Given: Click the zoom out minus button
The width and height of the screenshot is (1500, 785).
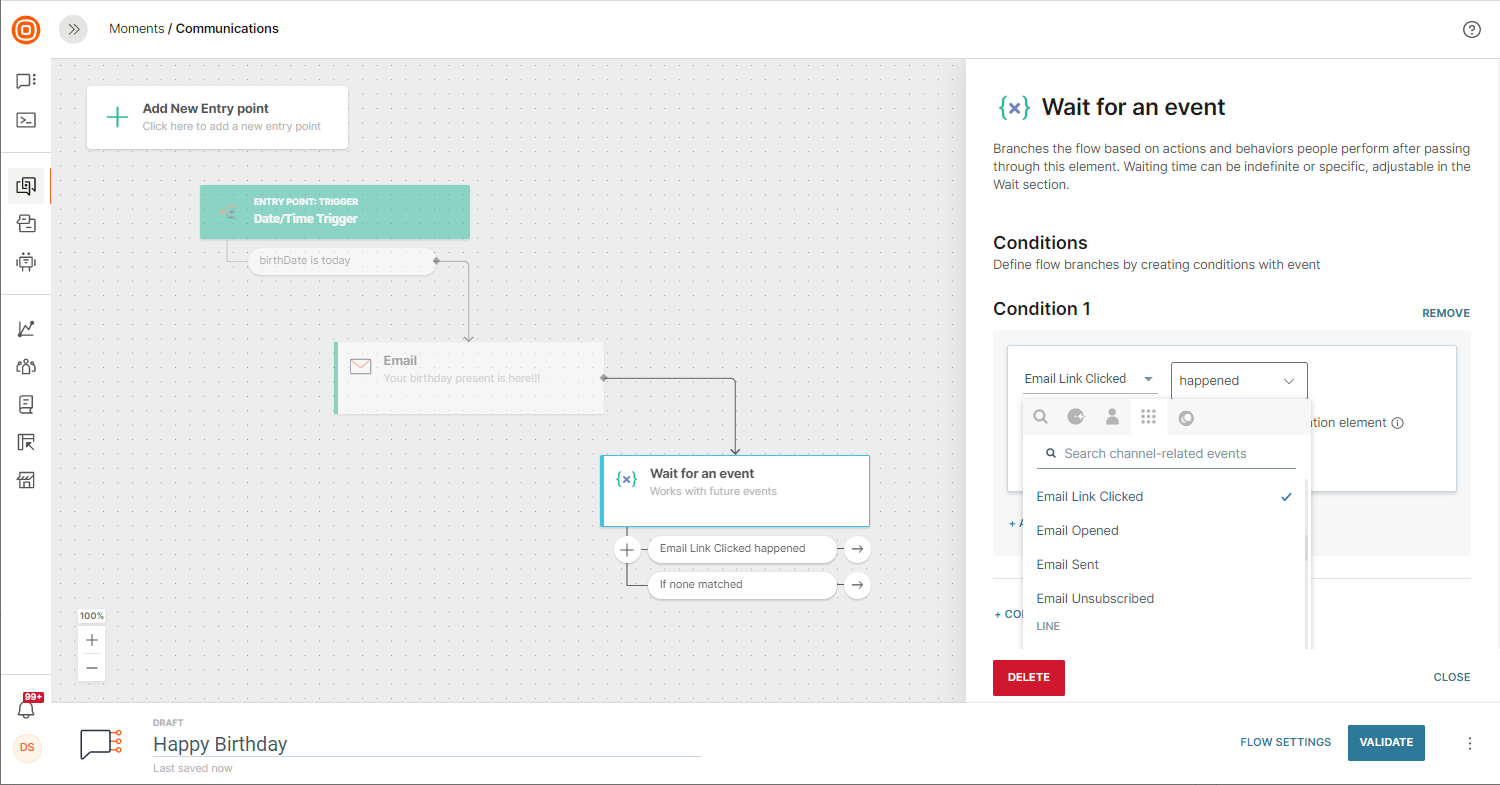Looking at the screenshot, I should (x=92, y=667).
